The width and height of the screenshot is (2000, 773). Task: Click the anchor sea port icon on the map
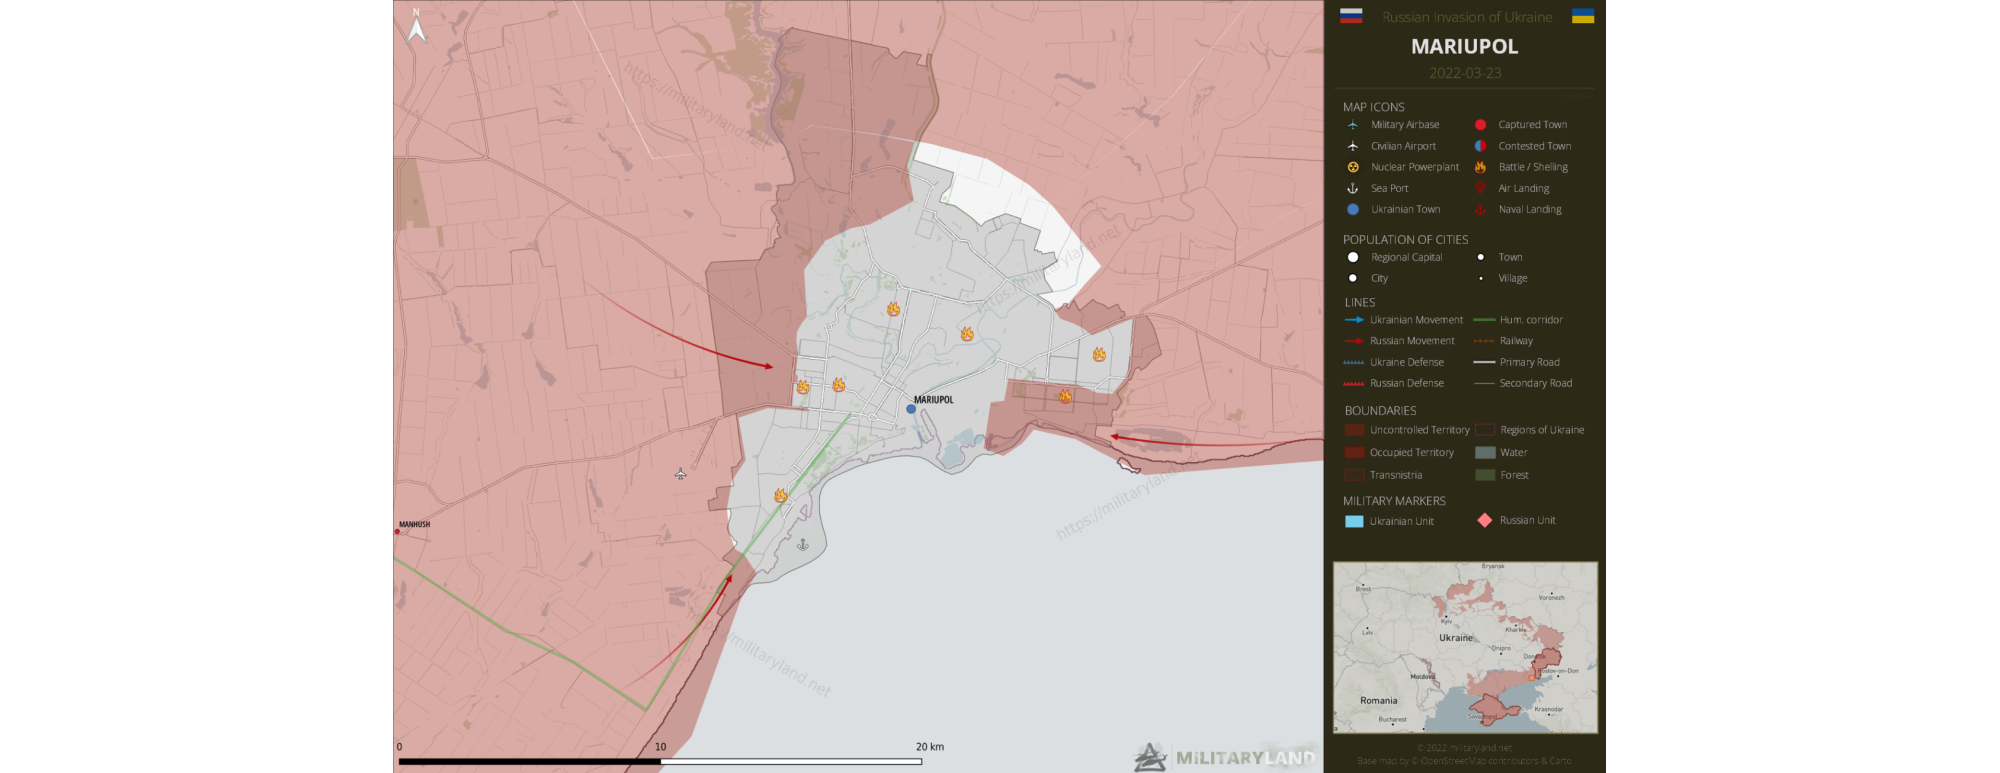coord(802,545)
